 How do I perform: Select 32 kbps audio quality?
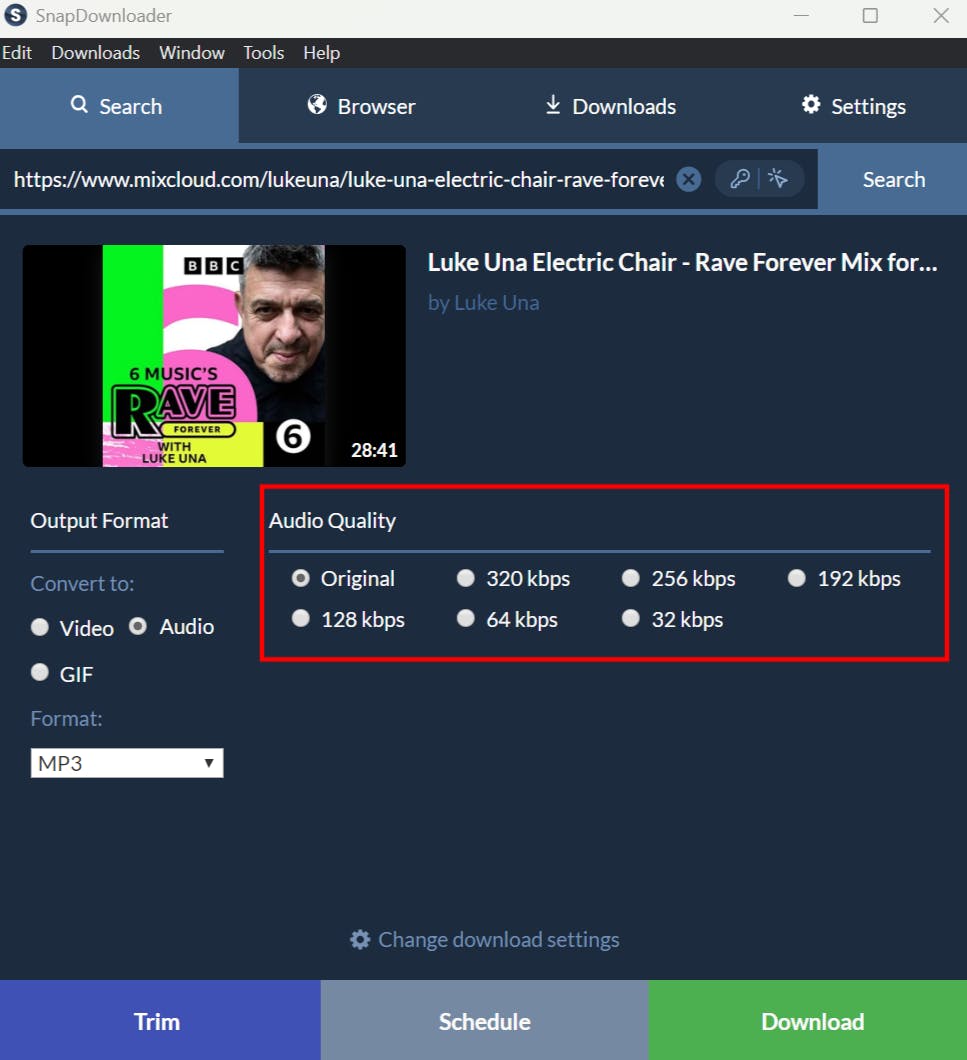(x=630, y=619)
